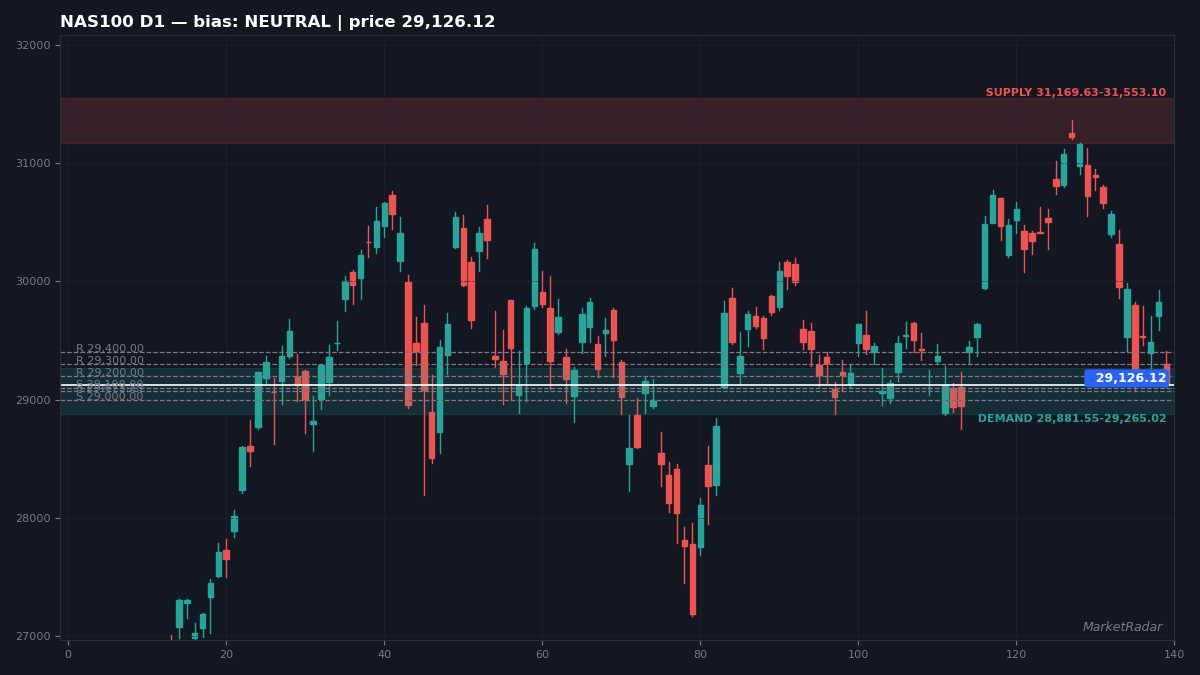Select the SUPPLY 31,169.63-31,553.10 zone label
Viewport: 1200px width, 675px height.
click(x=1075, y=93)
